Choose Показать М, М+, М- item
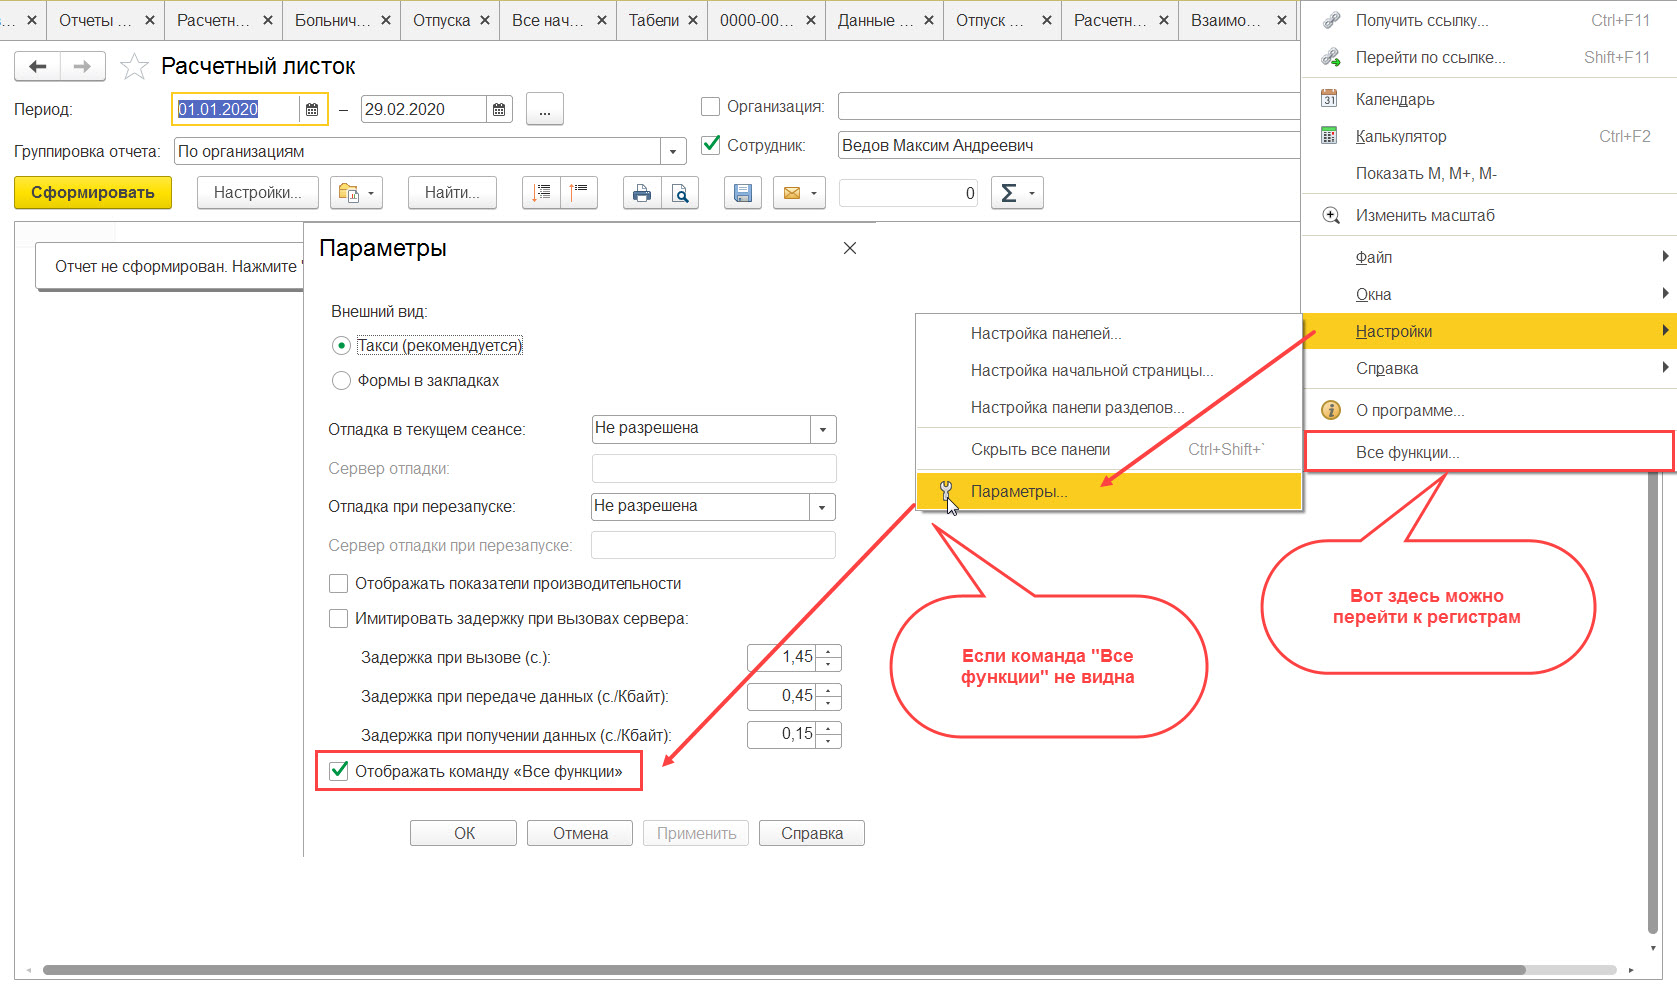 pos(1489,173)
